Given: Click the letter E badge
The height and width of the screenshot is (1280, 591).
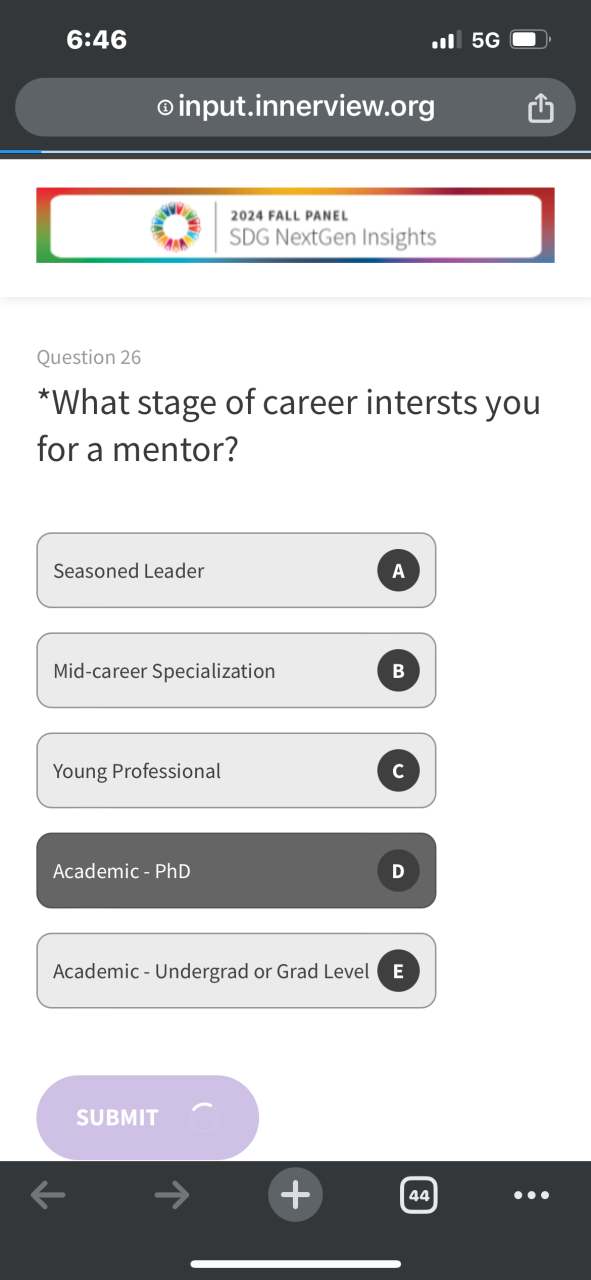Looking at the screenshot, I should point(398,971).
